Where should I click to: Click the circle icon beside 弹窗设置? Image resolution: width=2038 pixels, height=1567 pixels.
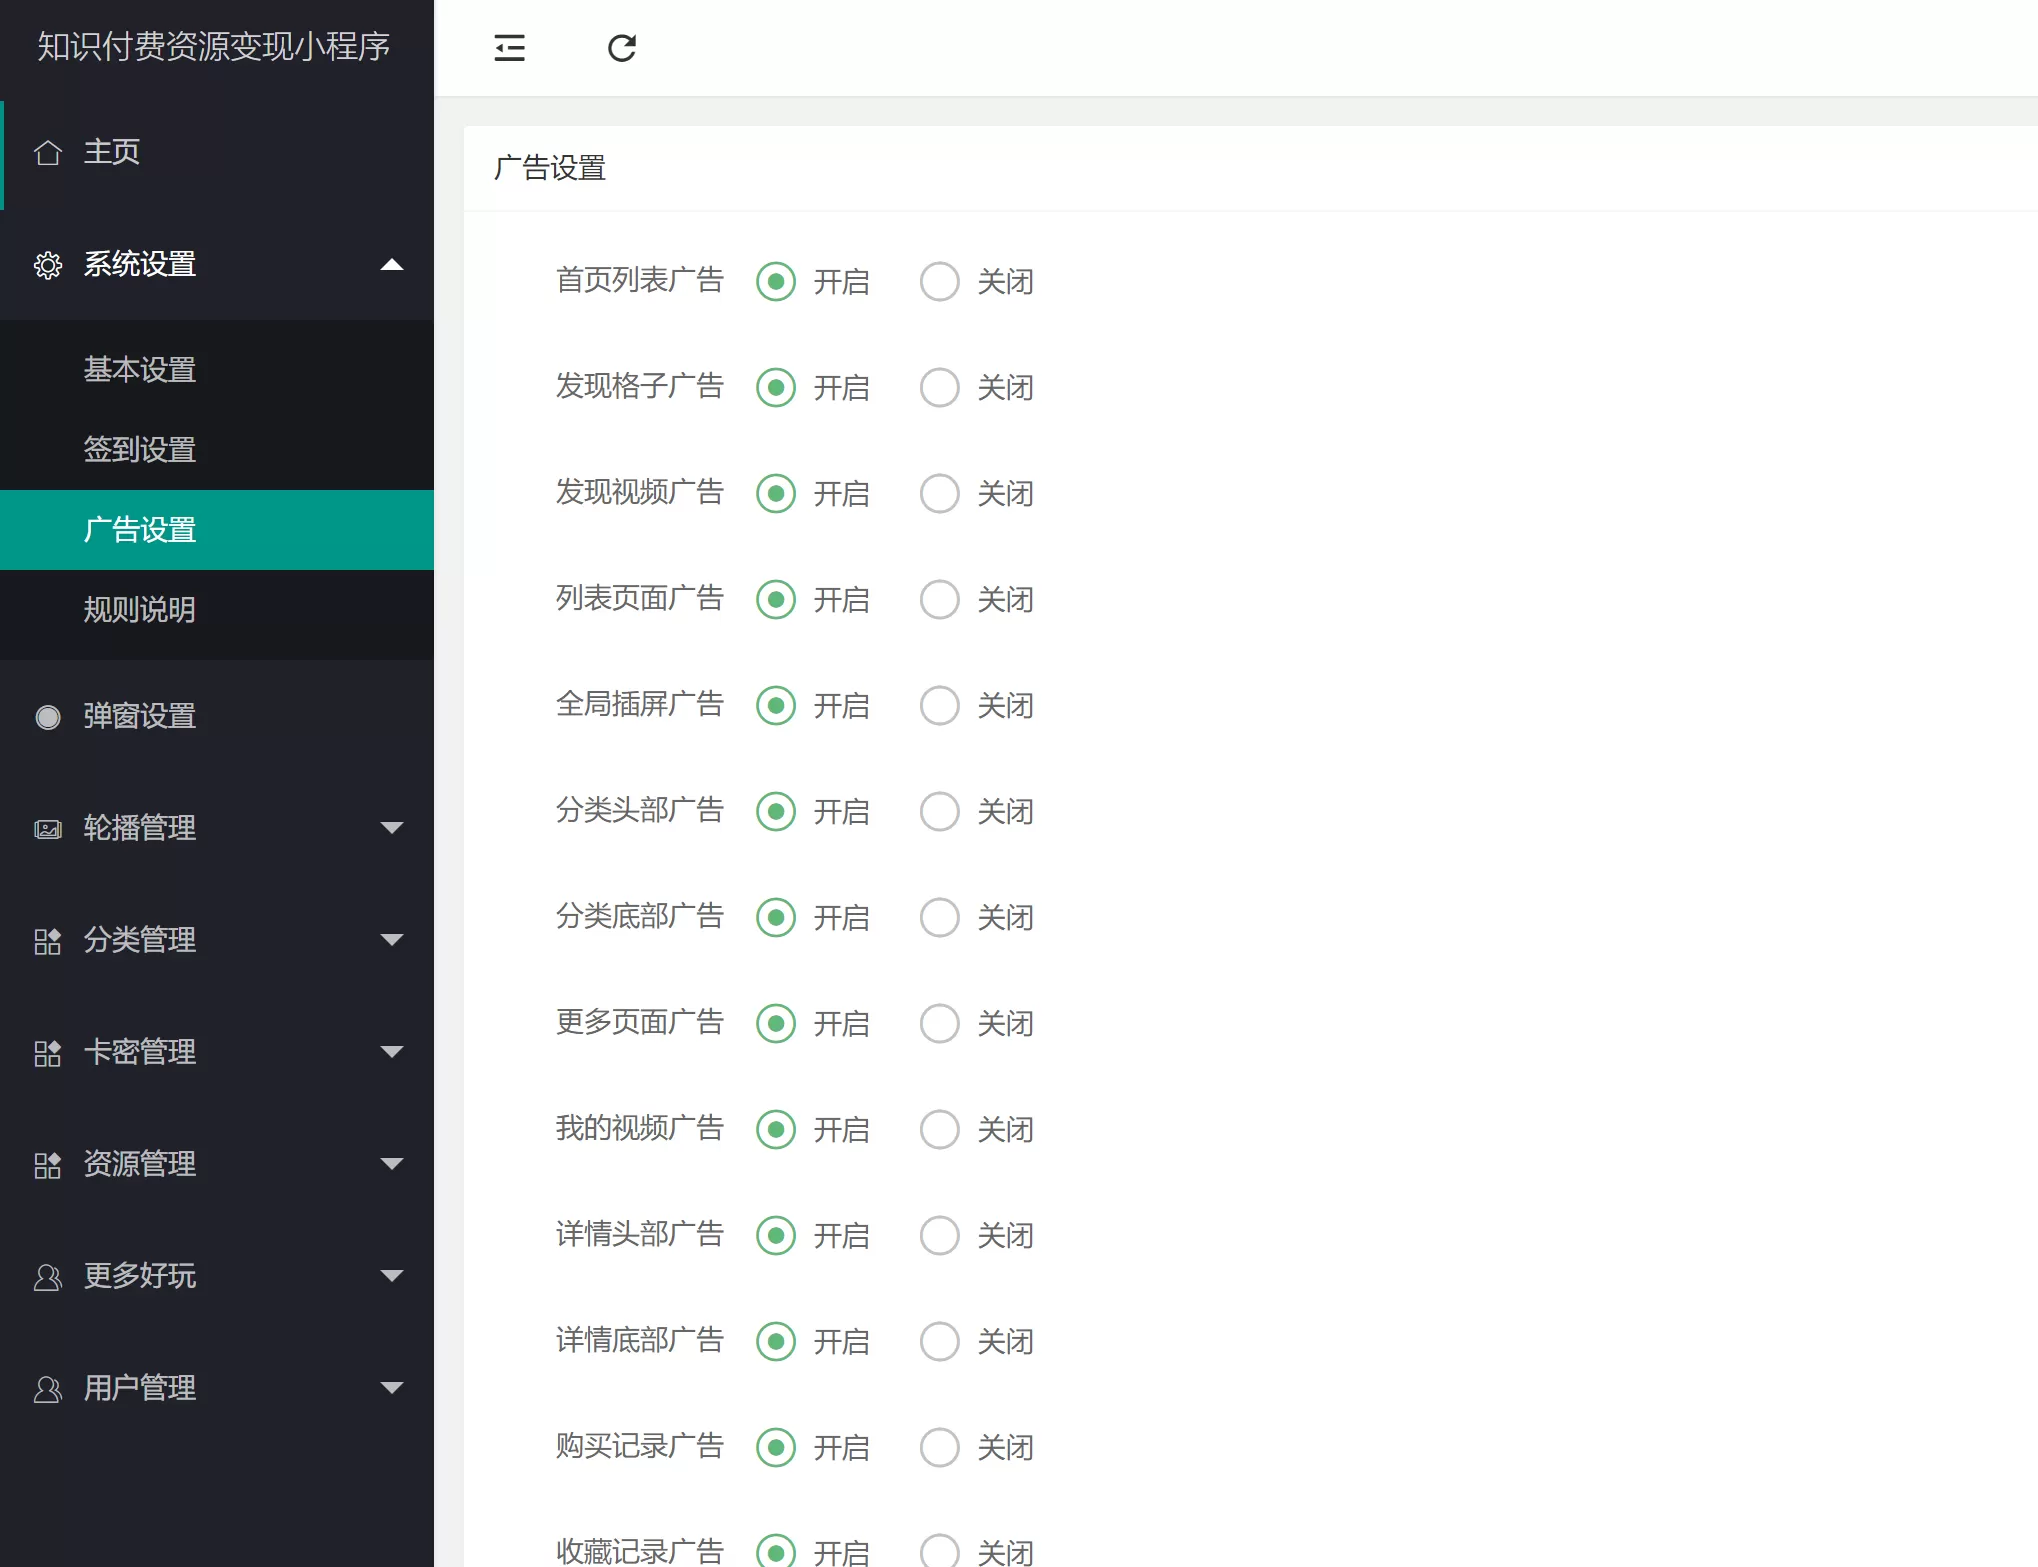coord(47,717)
